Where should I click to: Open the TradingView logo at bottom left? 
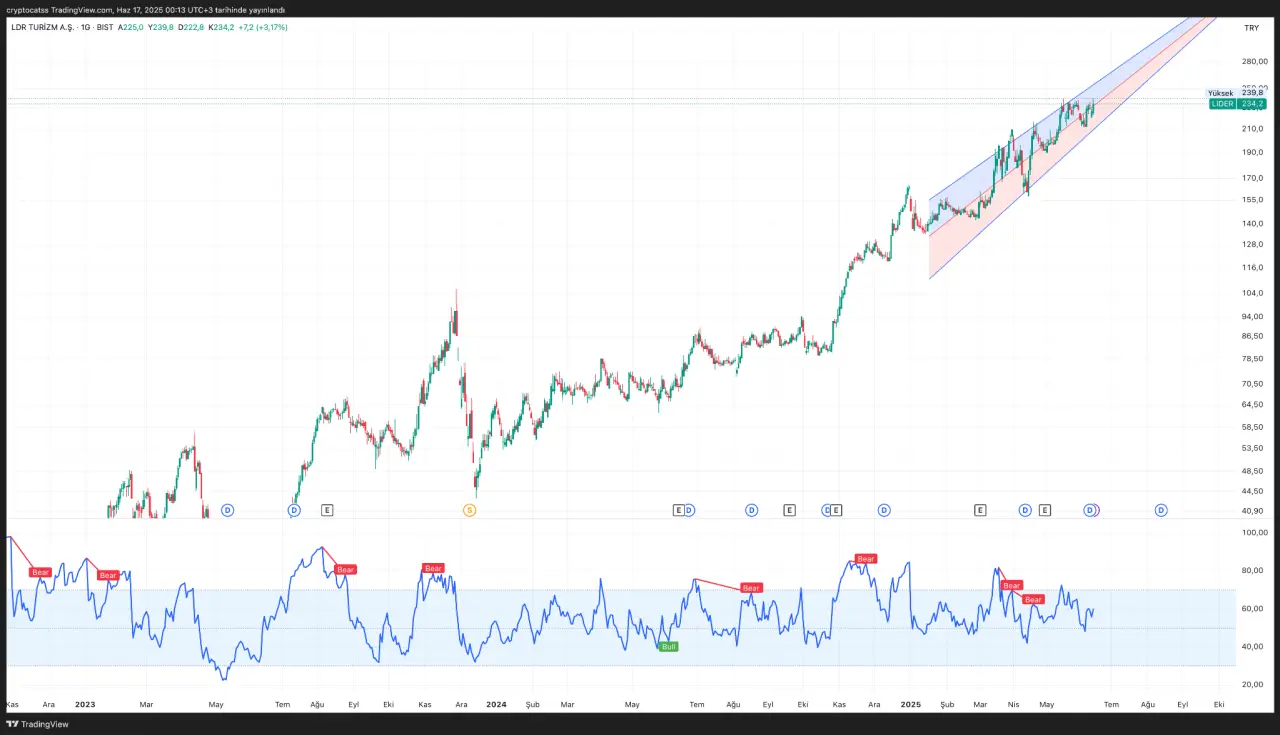[x=36, y=724]
